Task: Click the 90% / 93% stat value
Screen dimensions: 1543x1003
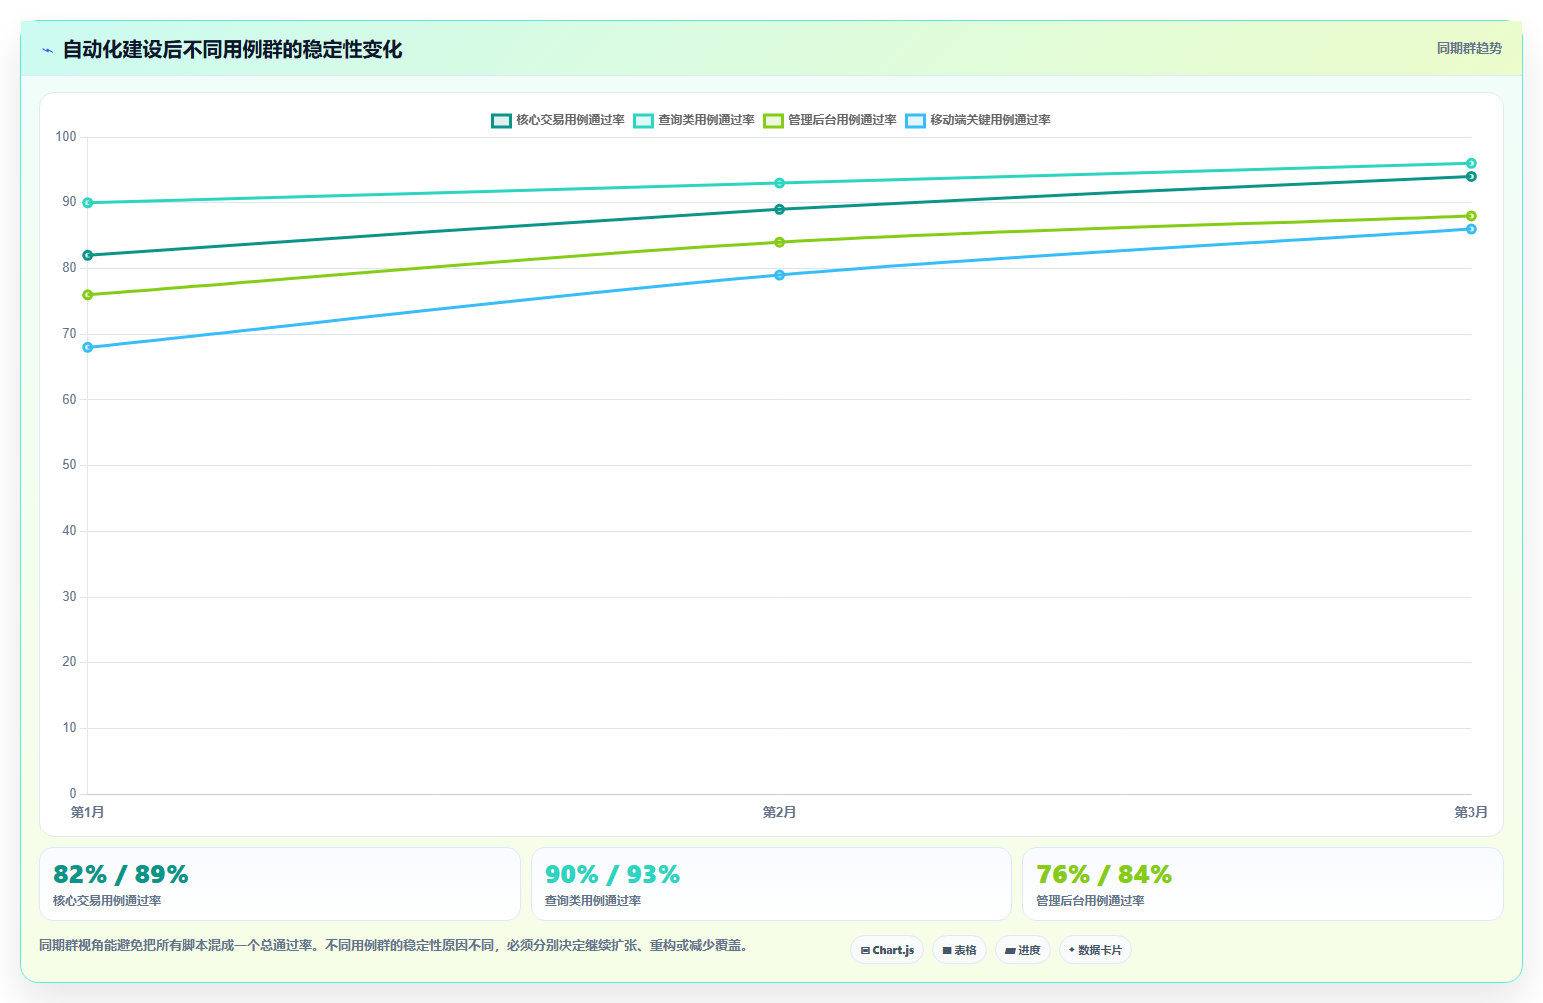Action: (612, 875)
